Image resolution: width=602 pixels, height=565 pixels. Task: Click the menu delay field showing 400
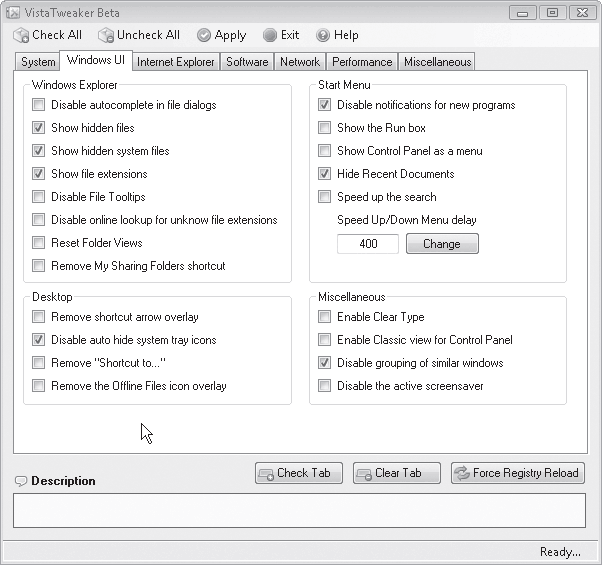pyautogui.click(x=368, y=244)
